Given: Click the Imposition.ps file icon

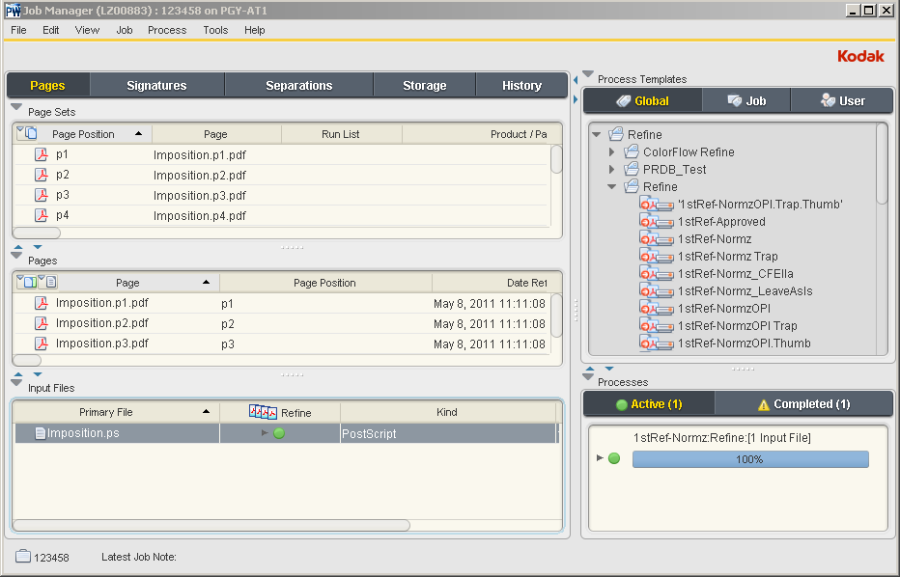Looking at the screenshot, I should pos(40,434).
